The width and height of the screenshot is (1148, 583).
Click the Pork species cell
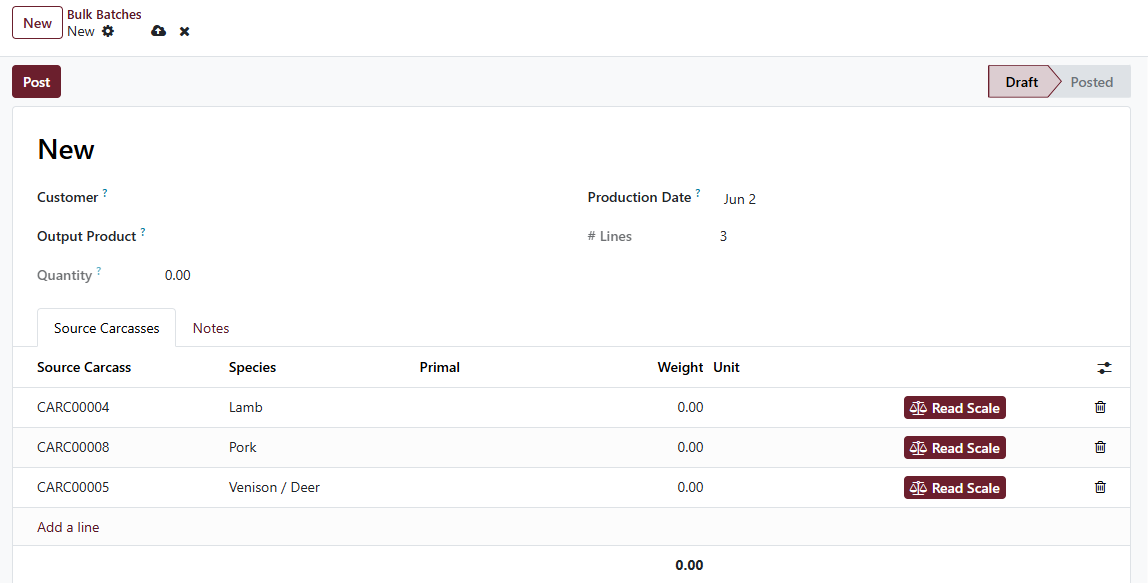coord(242,448)
